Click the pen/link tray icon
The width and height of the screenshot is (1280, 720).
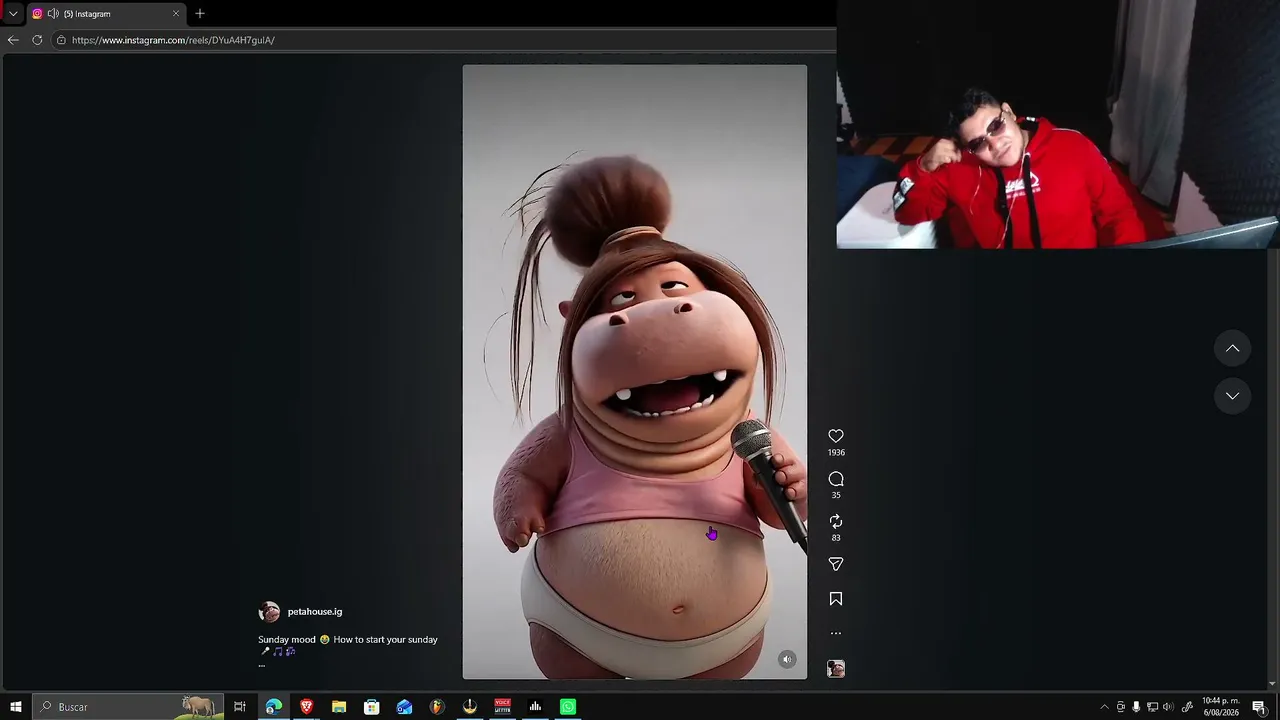1187,707
